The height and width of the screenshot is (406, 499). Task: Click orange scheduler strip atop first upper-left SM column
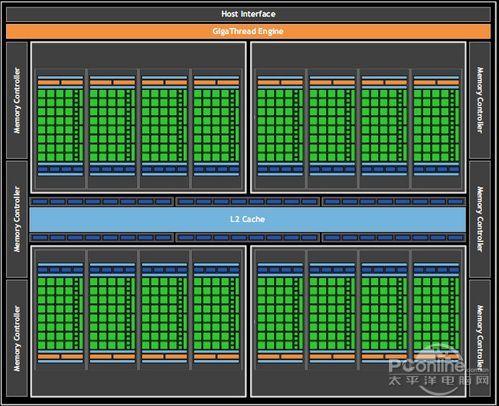tap(60, 82)
